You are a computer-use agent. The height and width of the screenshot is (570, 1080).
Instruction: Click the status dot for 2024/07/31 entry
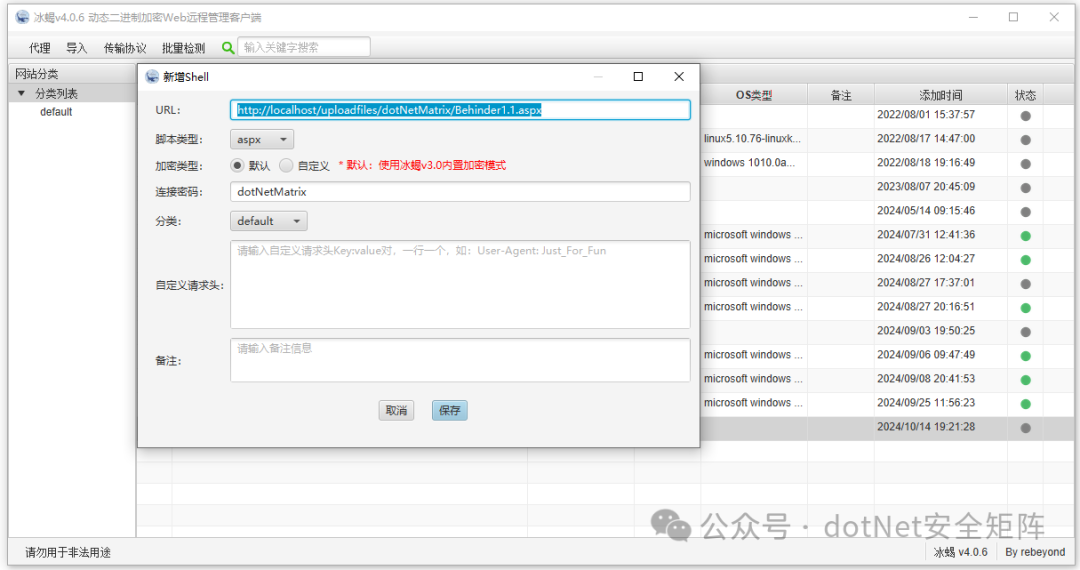pyautogui.click(x=1025, y=236)
